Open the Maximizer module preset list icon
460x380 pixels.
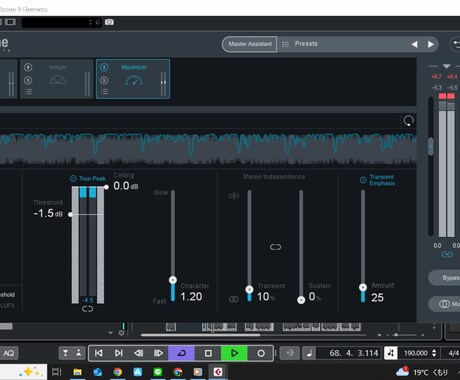(x=104, y=92)
